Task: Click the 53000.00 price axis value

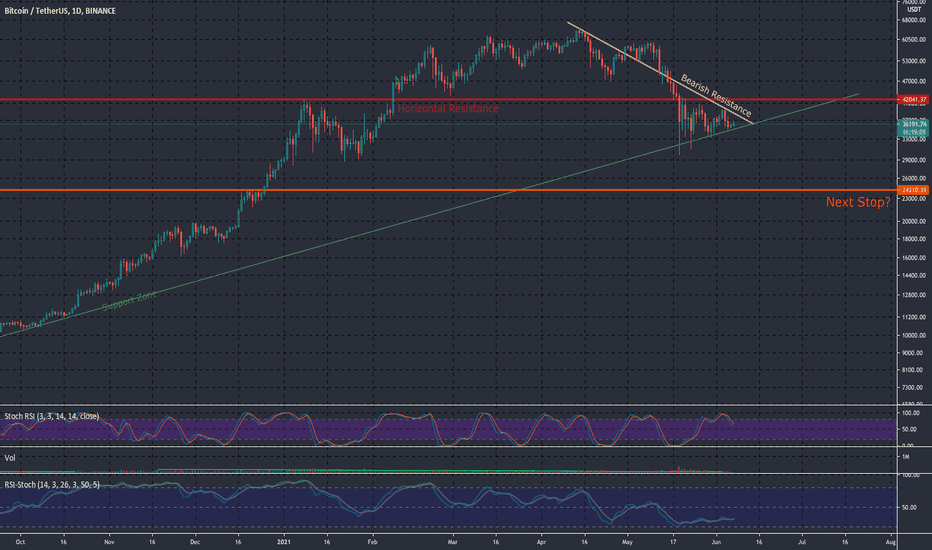Action: tap(914, 61)
